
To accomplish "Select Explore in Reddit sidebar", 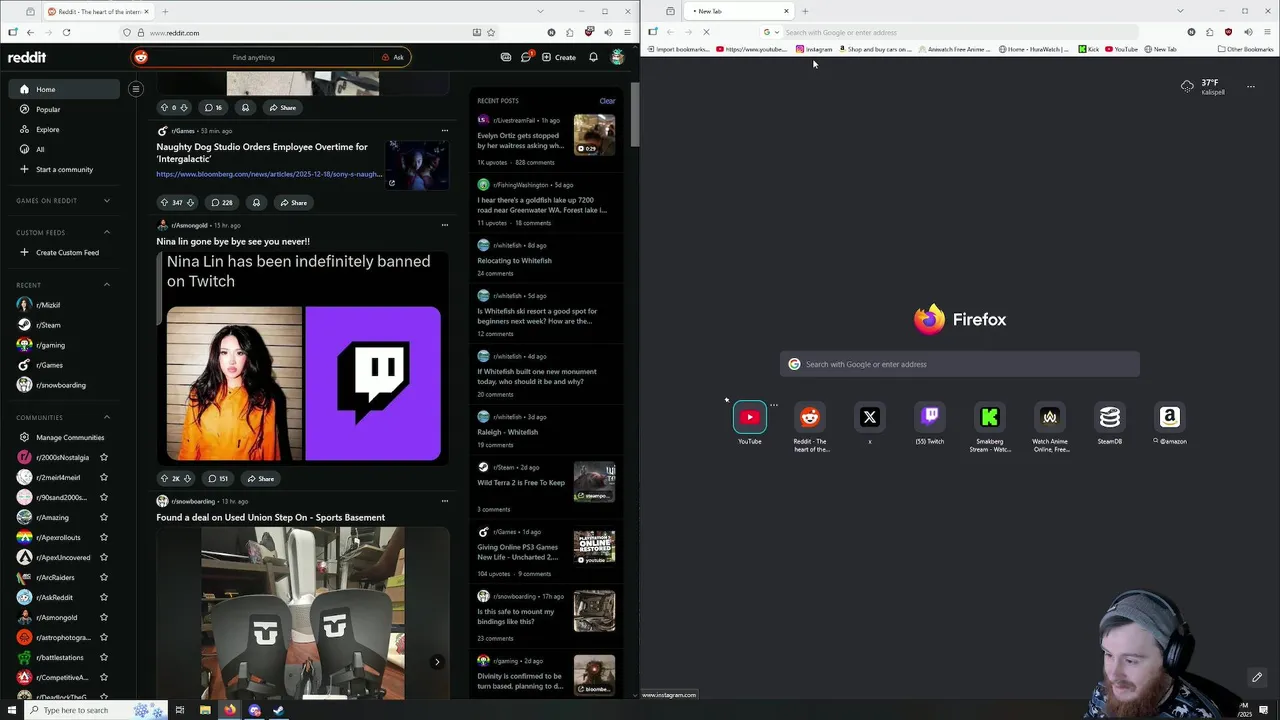I will (x=63, y=129).
